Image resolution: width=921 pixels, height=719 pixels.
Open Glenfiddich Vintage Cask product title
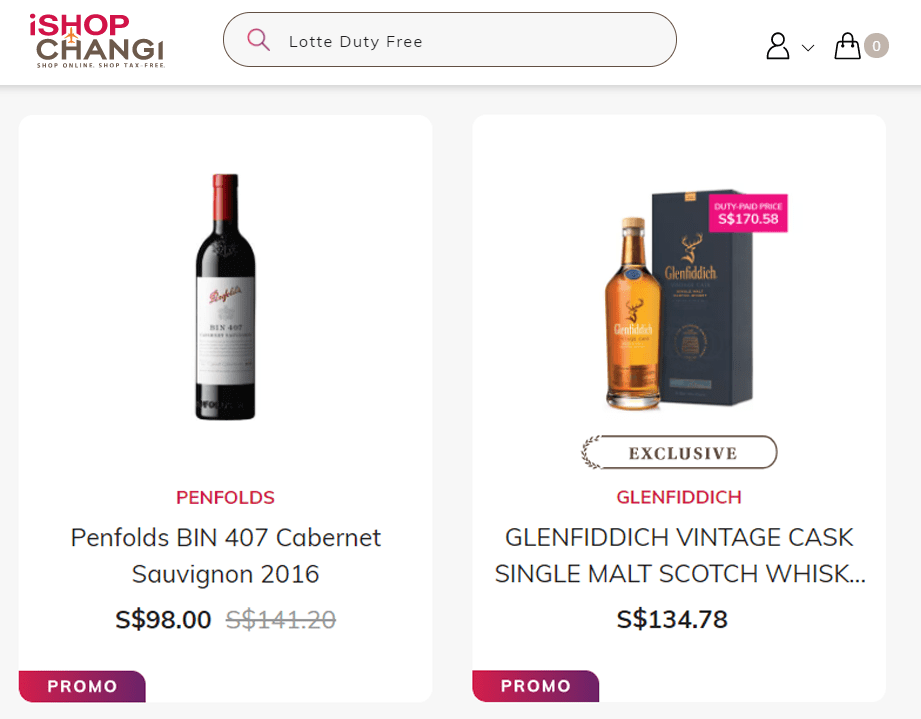pos(679,555)
